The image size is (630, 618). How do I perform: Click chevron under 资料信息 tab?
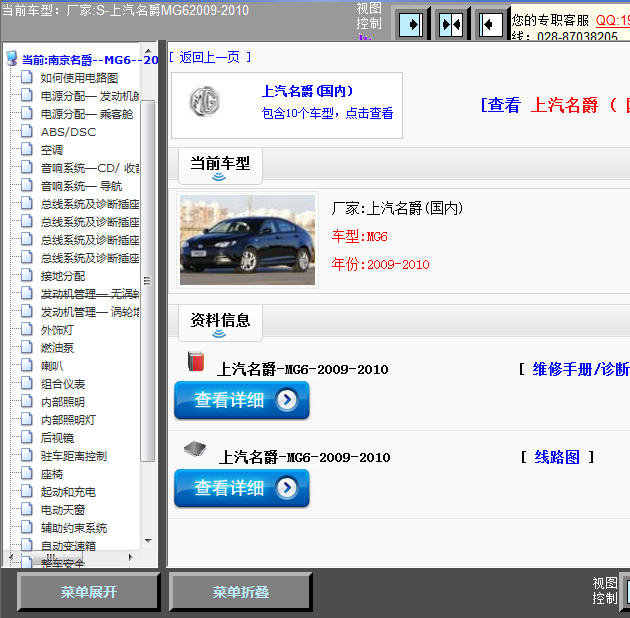[219, 334]
